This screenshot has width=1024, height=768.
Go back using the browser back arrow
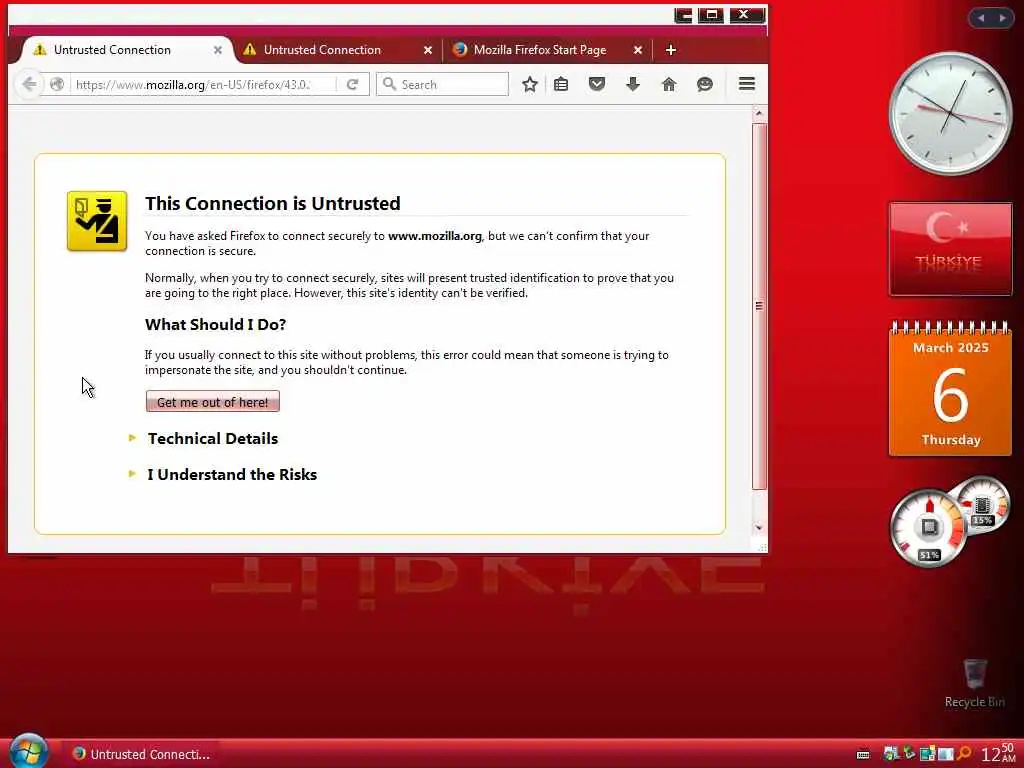(29, 84)
